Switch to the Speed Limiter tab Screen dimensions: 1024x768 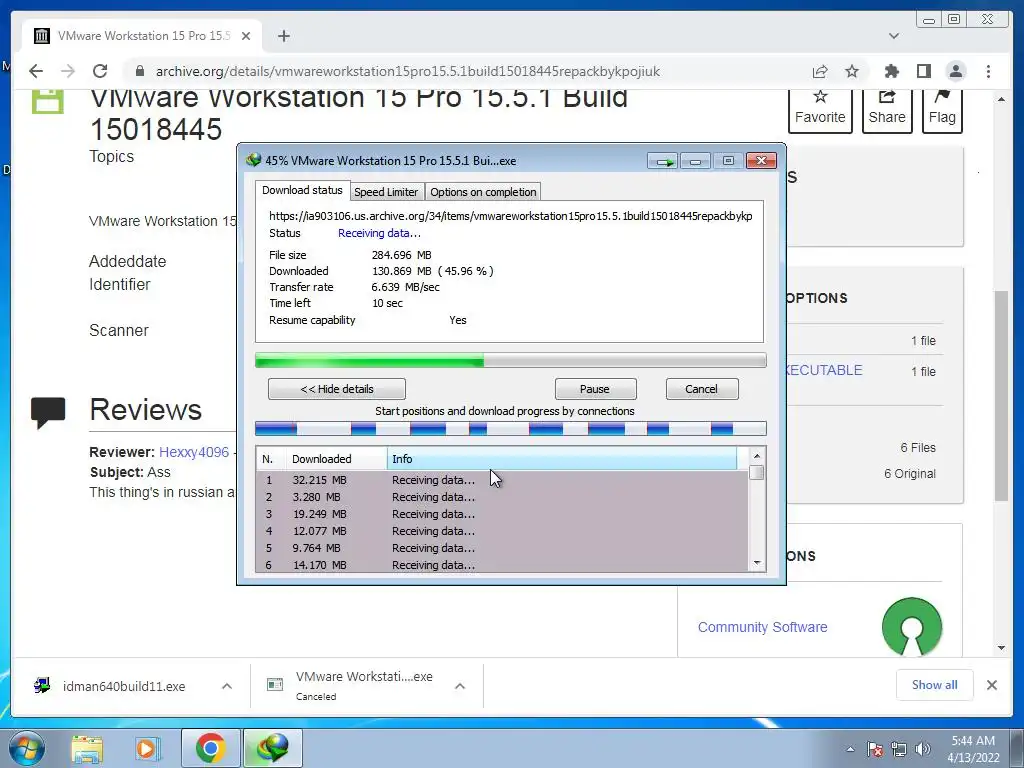(386, 192)
